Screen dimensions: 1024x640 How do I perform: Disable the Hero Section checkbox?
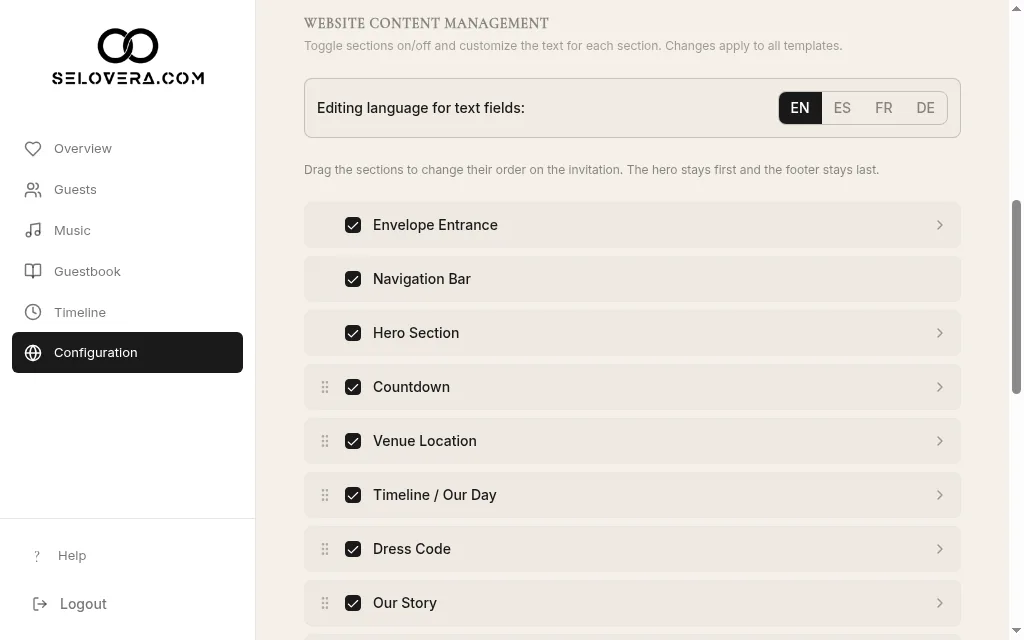pyautogui.click(x=353, y=333)
